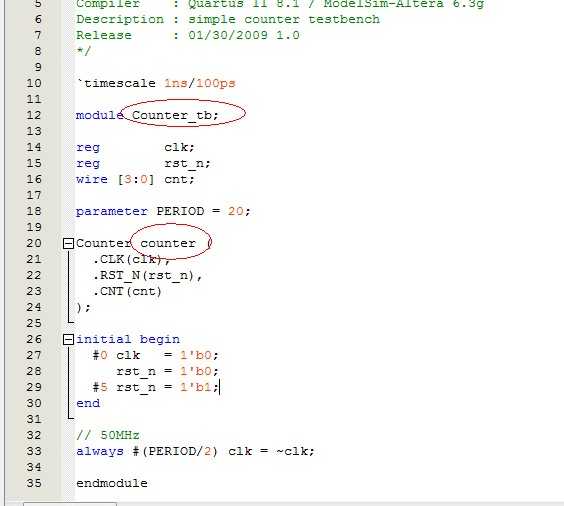This screenshot has width=564, height=506.
Task: Click the // 50MHz comment
Action: click(x=108, y=435)
